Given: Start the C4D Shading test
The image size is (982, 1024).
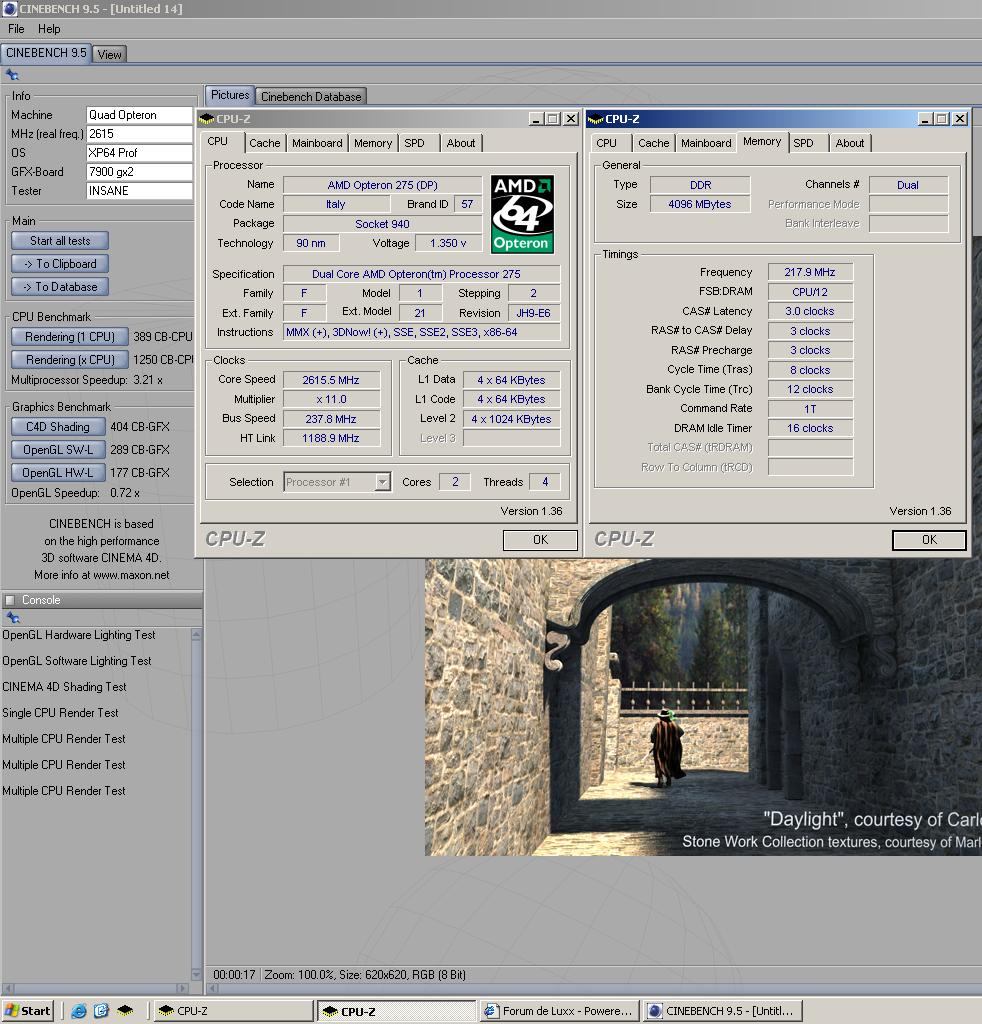Looking at the screenshot, I should (58, 427).
